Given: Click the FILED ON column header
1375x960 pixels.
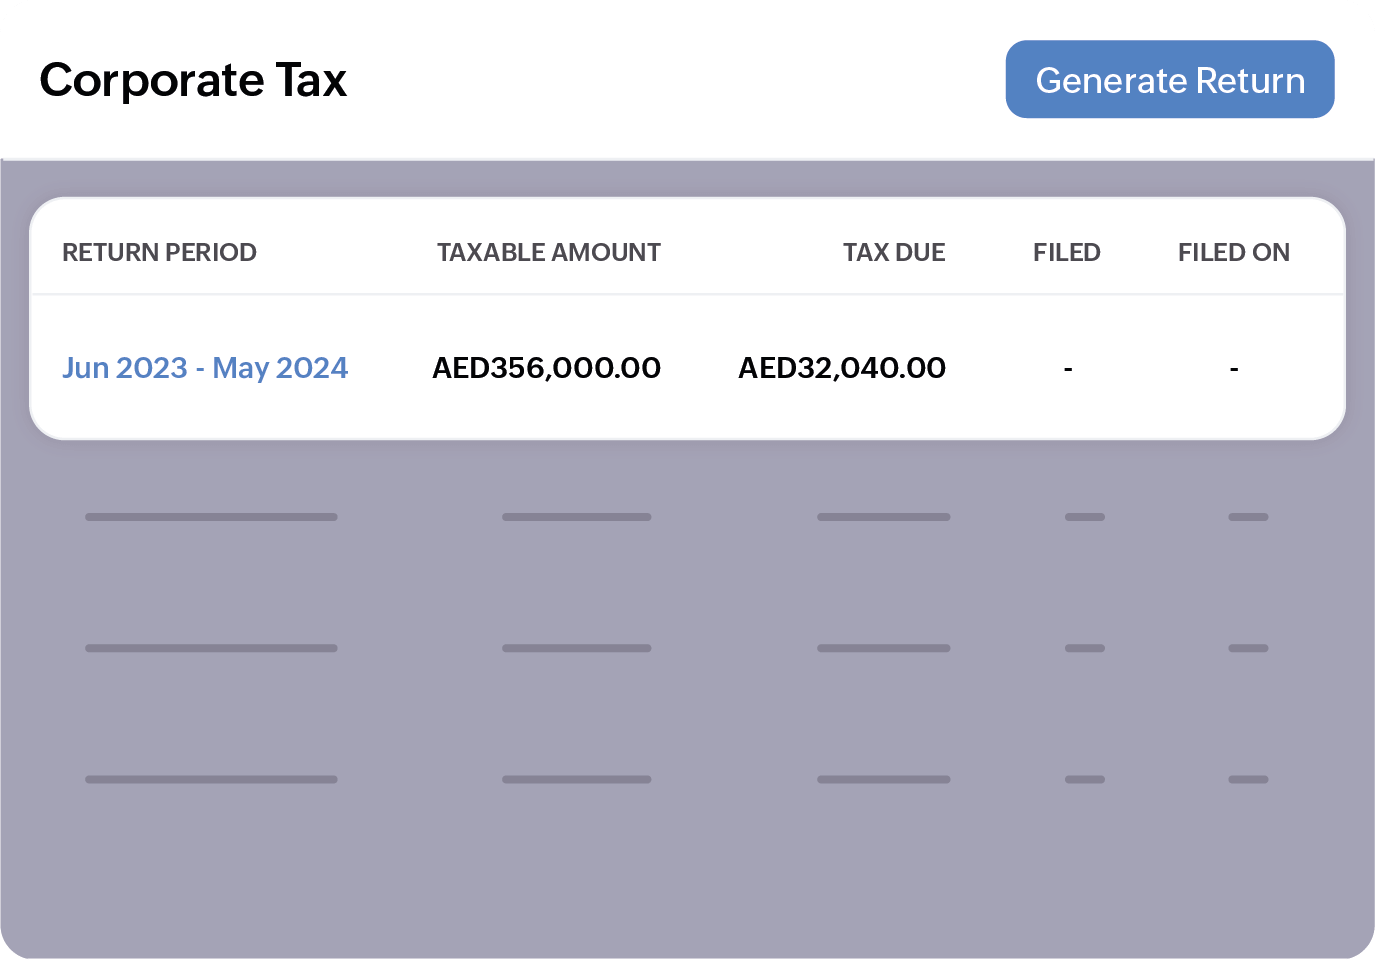Looking at the screenshot, I should 1234,252.
